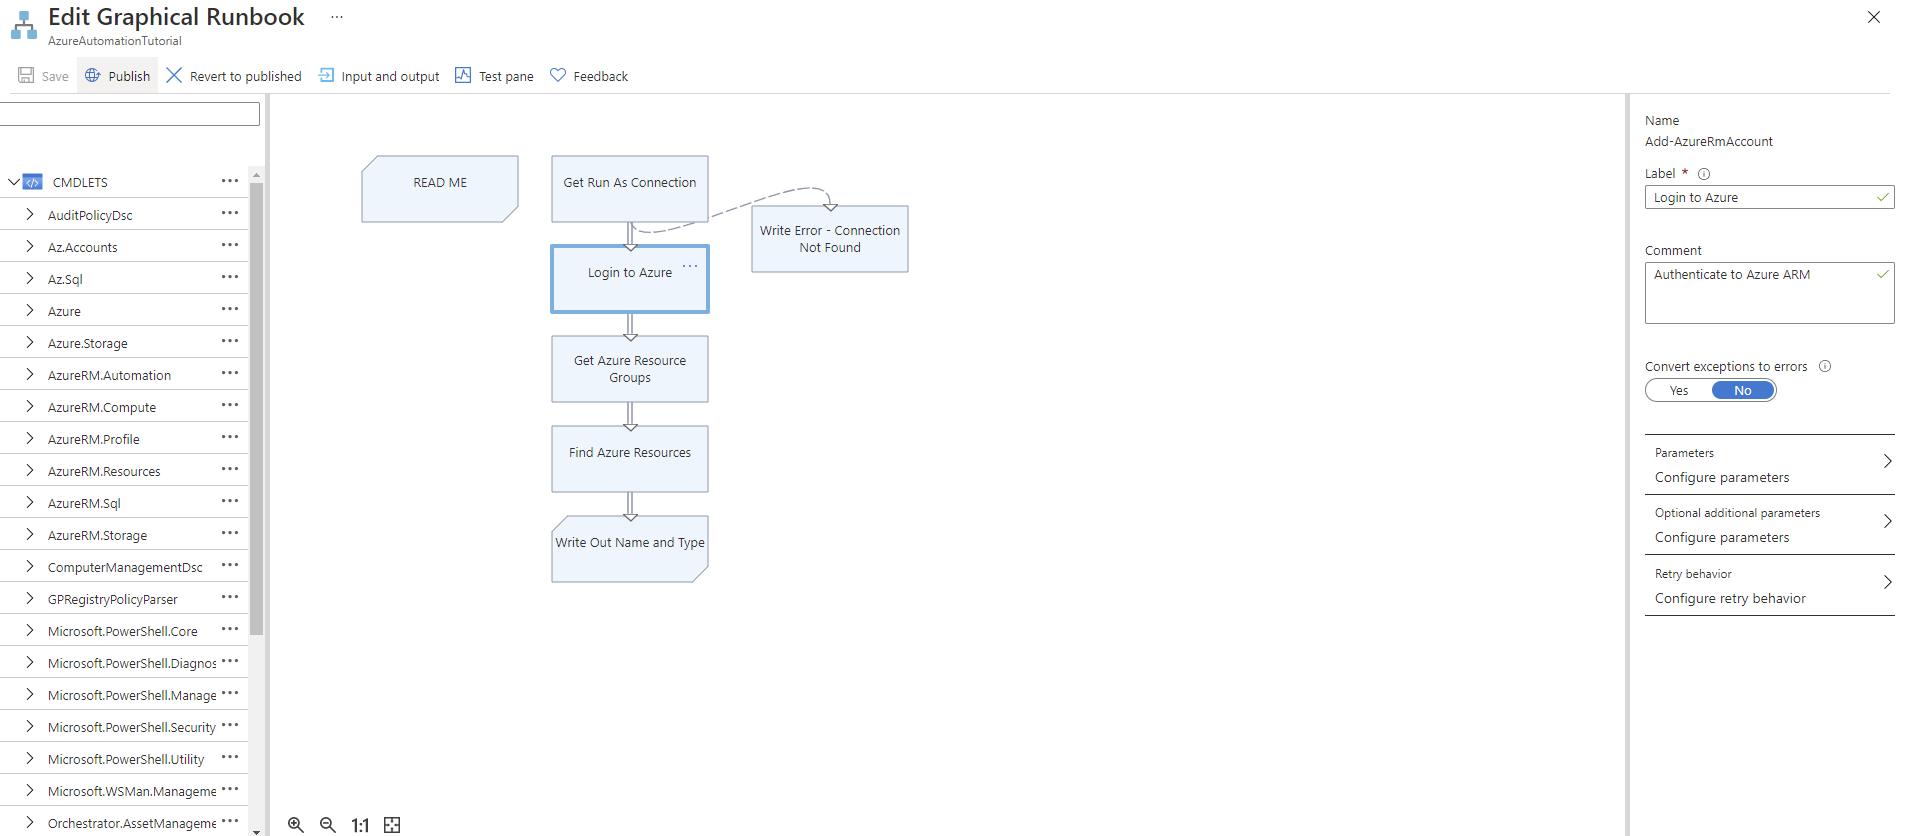Expand the AzureRM.Automation module
Screen dimensions: 1910x836
pos(30,374)
